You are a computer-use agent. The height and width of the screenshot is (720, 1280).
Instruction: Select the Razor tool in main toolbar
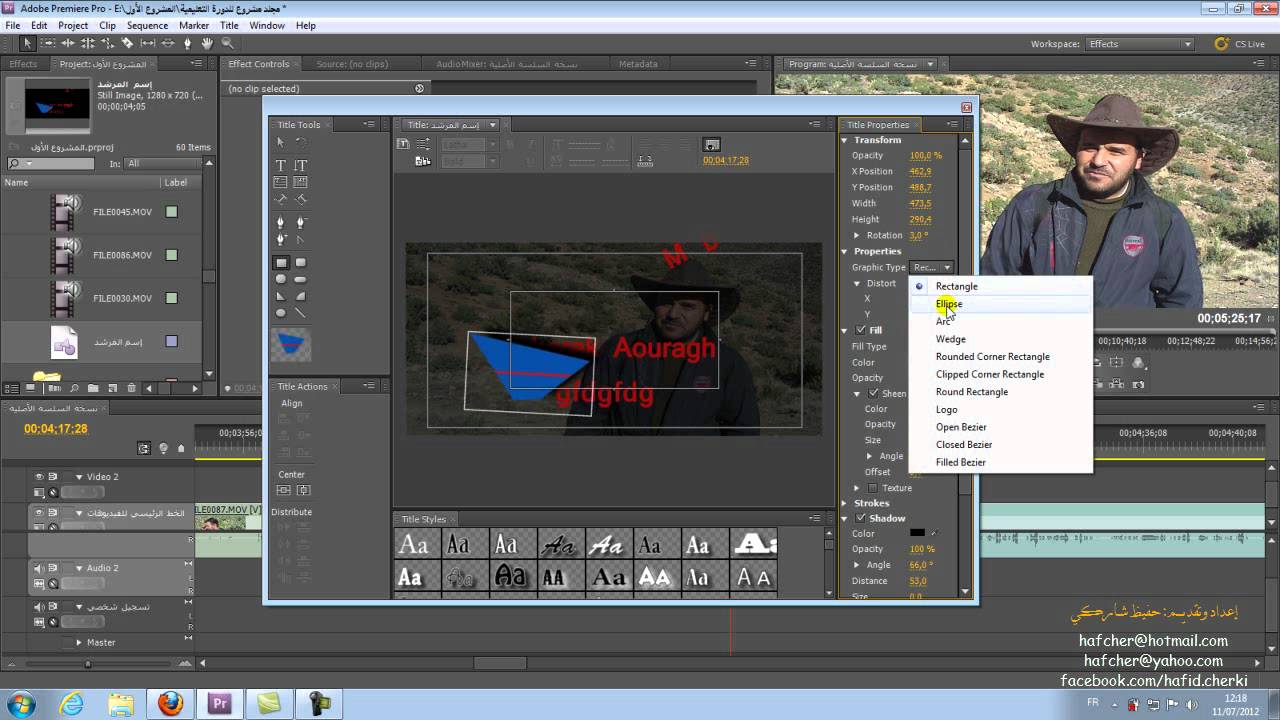click(x=127, y=43)
